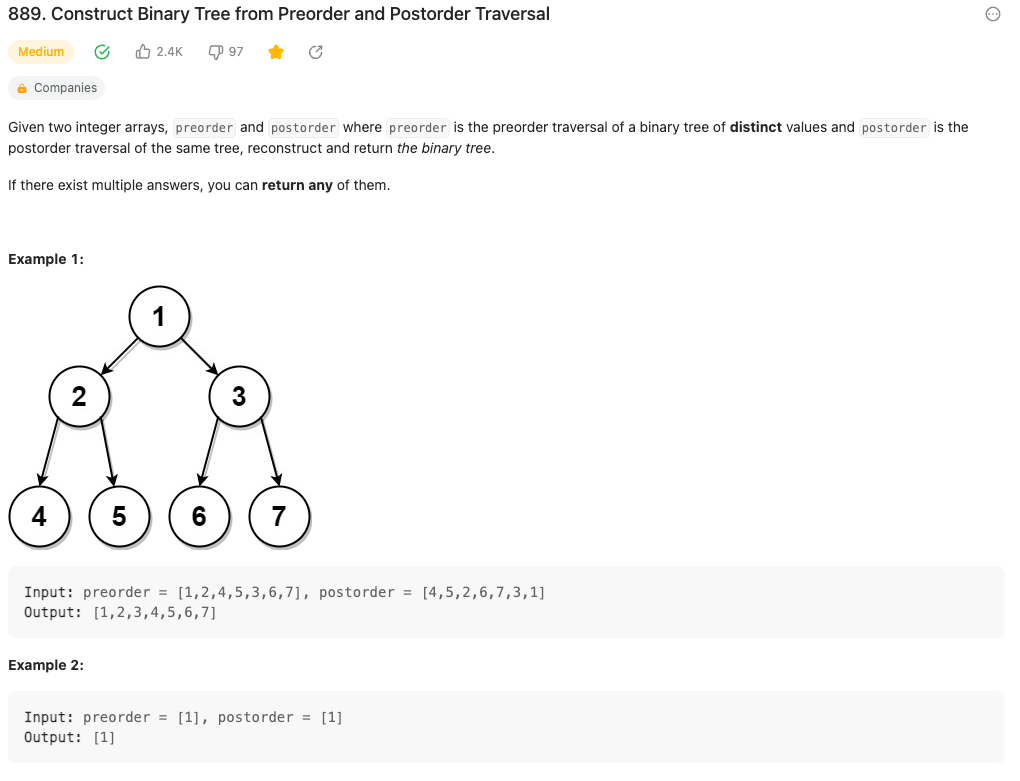The width and height of the screenshot is (1020, 781).
Task: Click the green solved checkmark icon
Action: 102,52
